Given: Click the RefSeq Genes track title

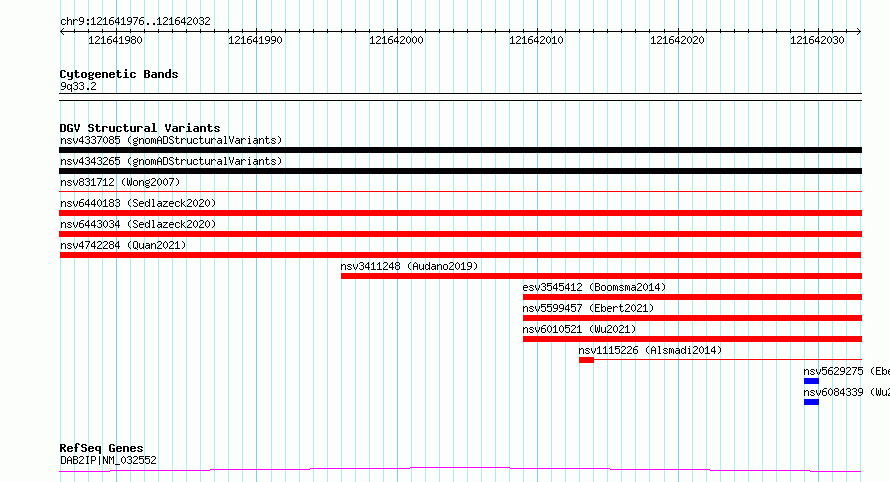Looking at the screenshot, I should coord(101,448).
